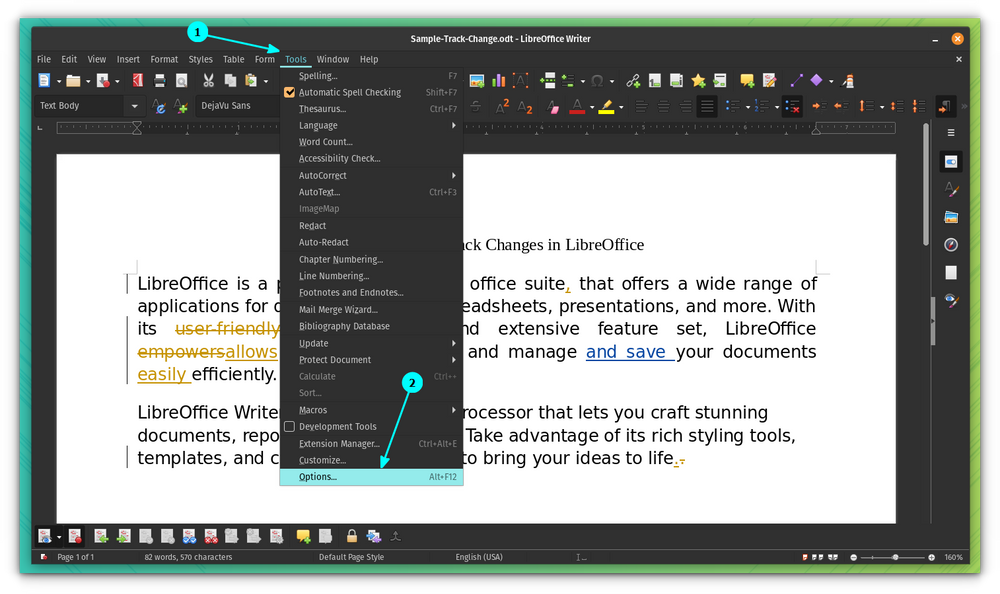1000x594 pixels.
Task: Toggle Development Tools checkbox
Action: (x=290, y=426)
